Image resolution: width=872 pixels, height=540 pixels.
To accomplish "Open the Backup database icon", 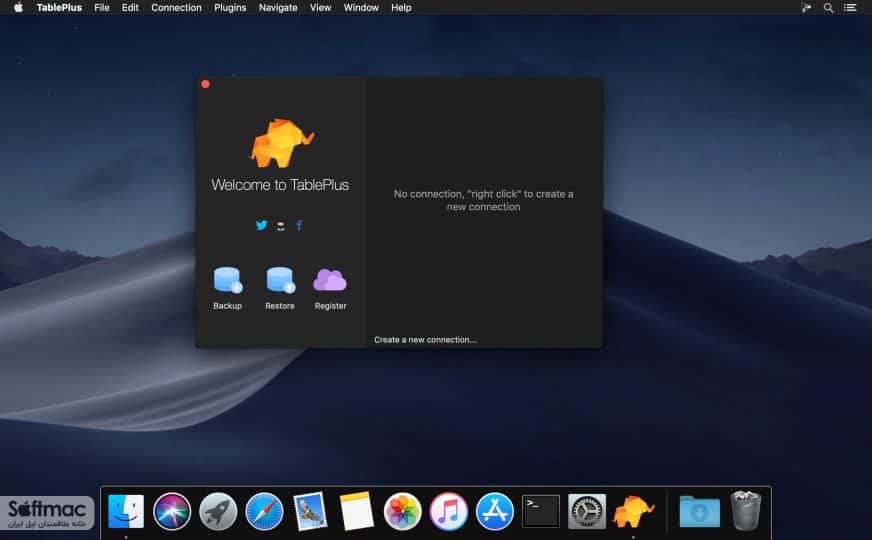I will coord(227,280).
